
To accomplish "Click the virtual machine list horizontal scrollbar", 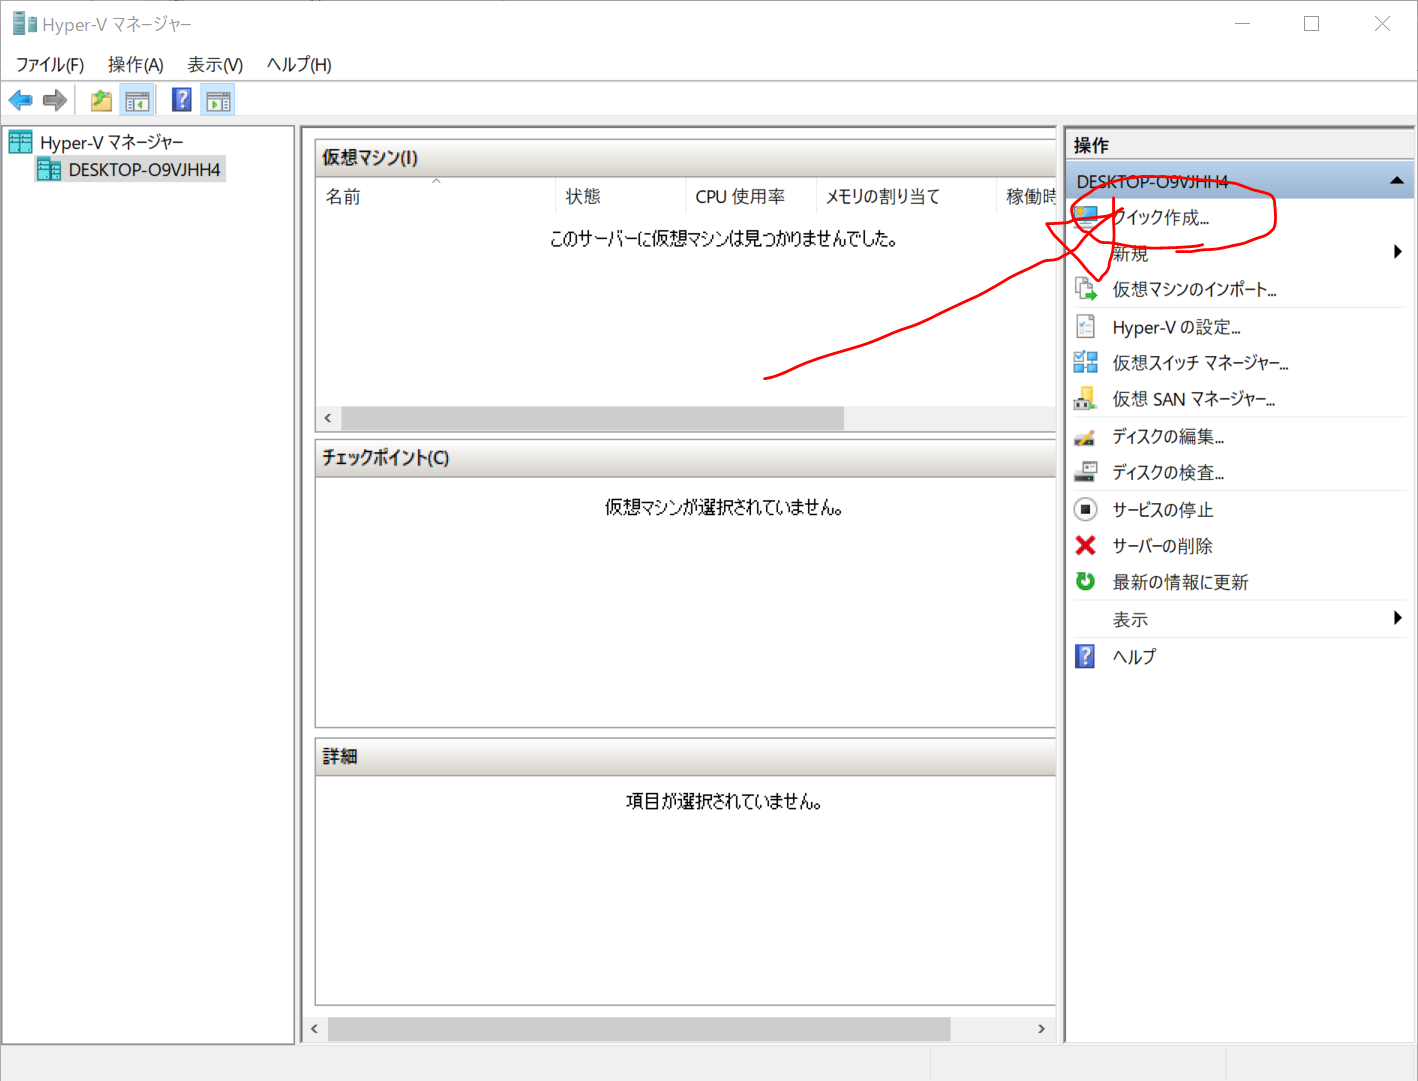I will click(x=592, y=418).
